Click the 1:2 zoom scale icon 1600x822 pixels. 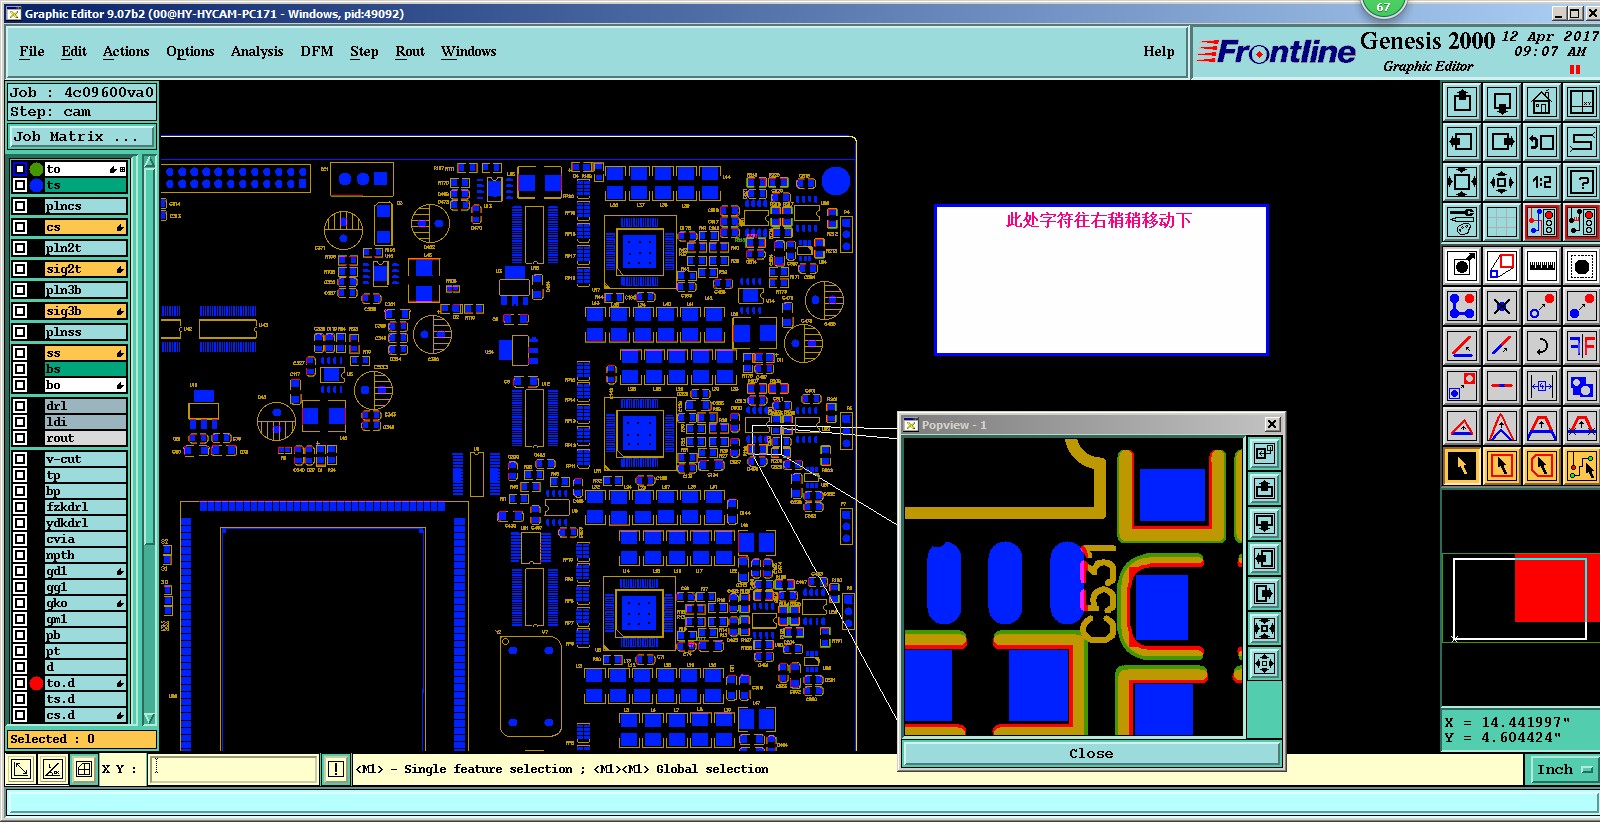pos(1542,182)
